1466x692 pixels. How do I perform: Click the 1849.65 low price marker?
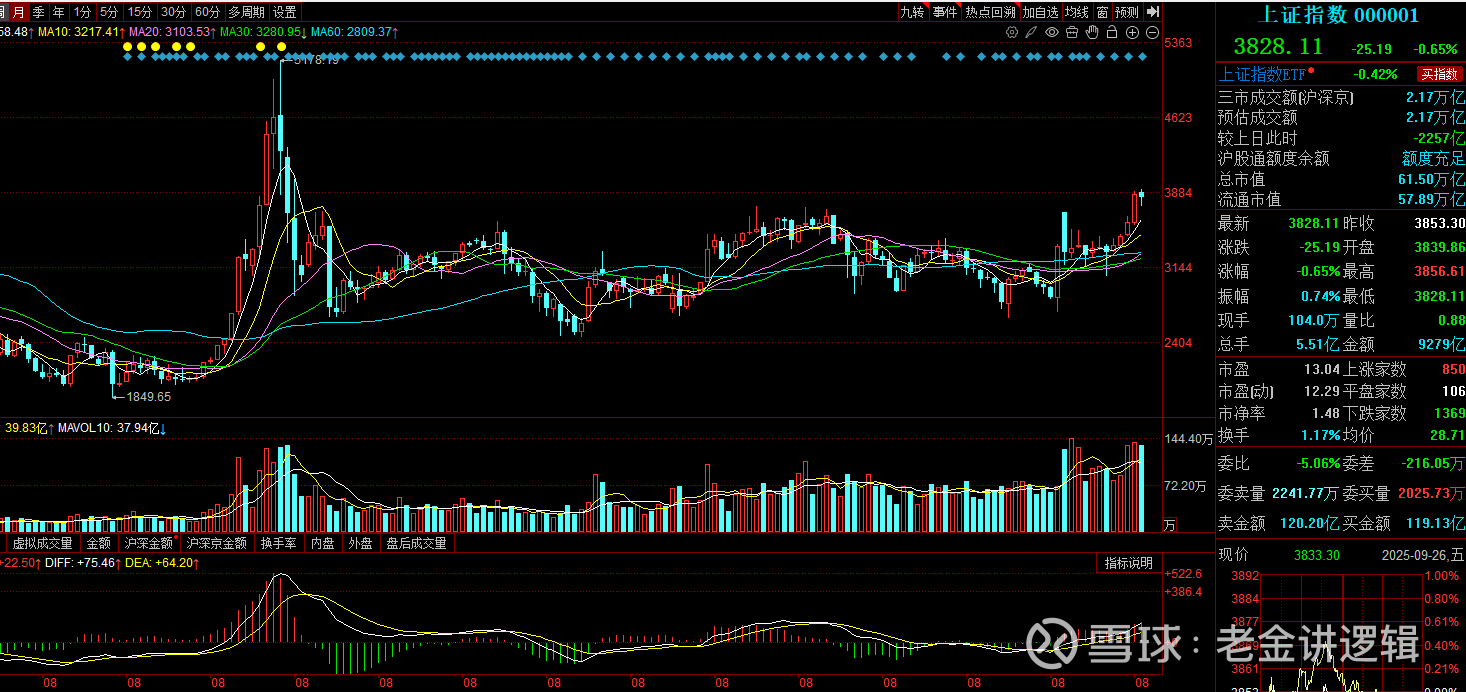click(148, 397)
